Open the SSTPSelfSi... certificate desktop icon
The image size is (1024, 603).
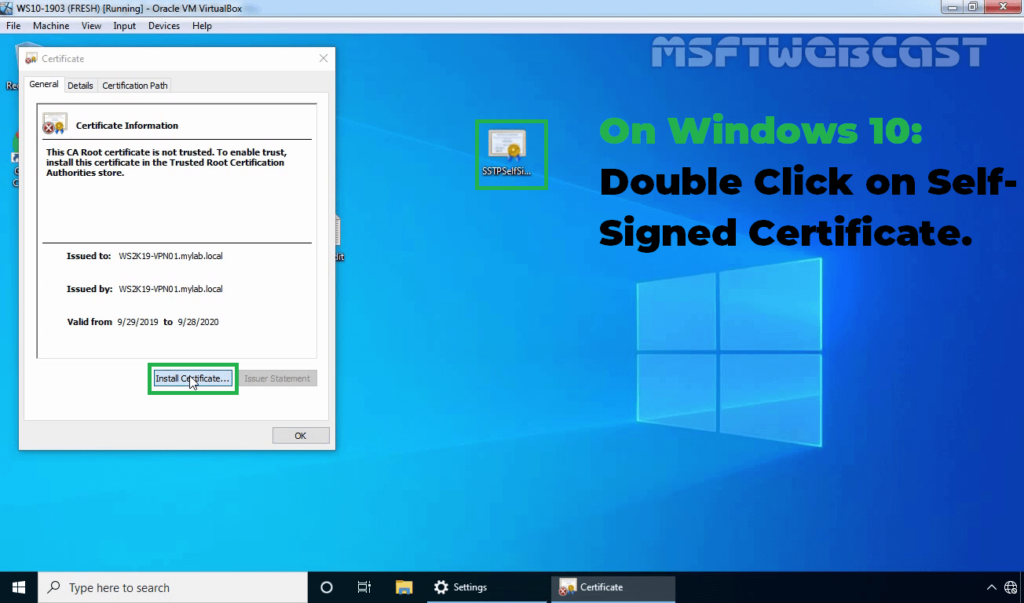(507, 153)
